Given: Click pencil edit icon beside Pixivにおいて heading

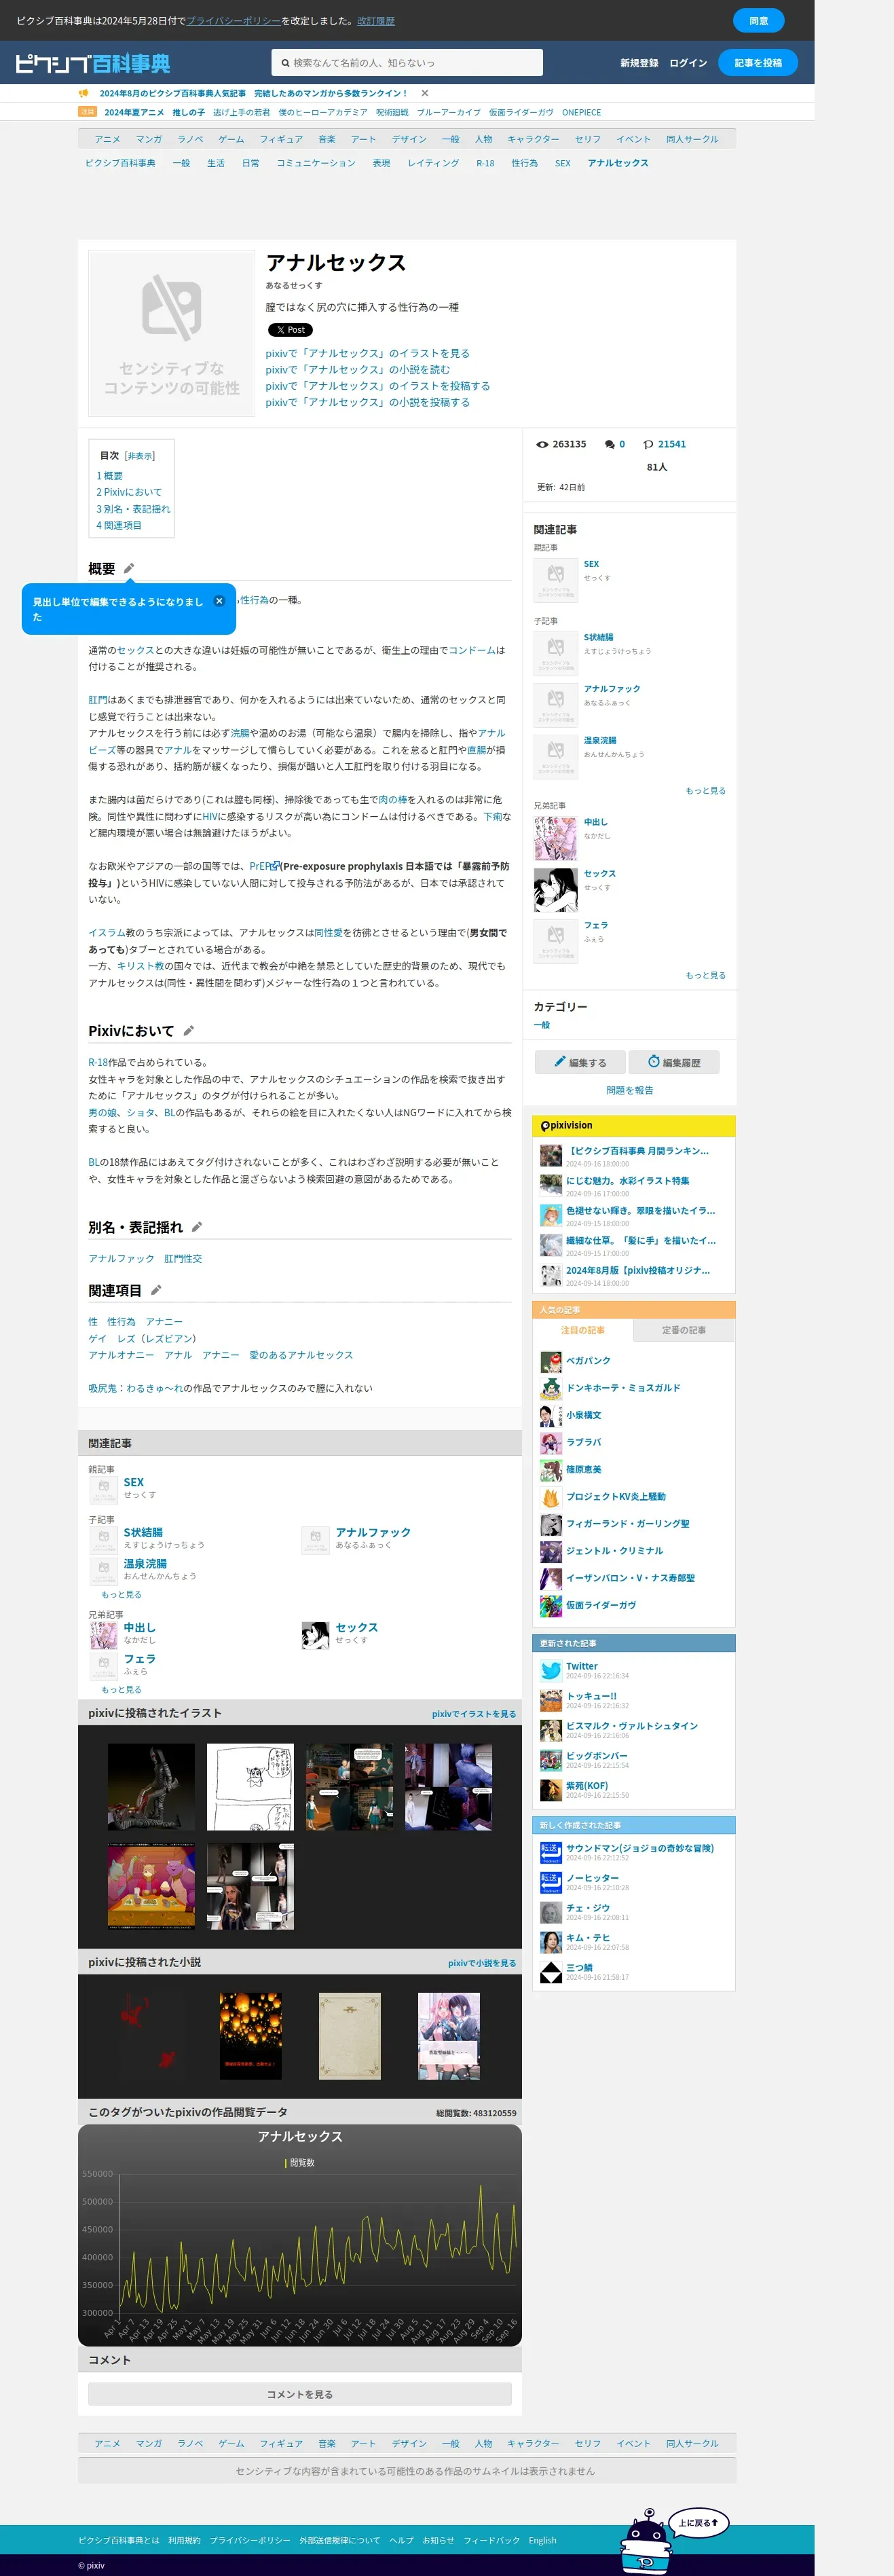Looking at the screenshot, I should [188, 1030].
